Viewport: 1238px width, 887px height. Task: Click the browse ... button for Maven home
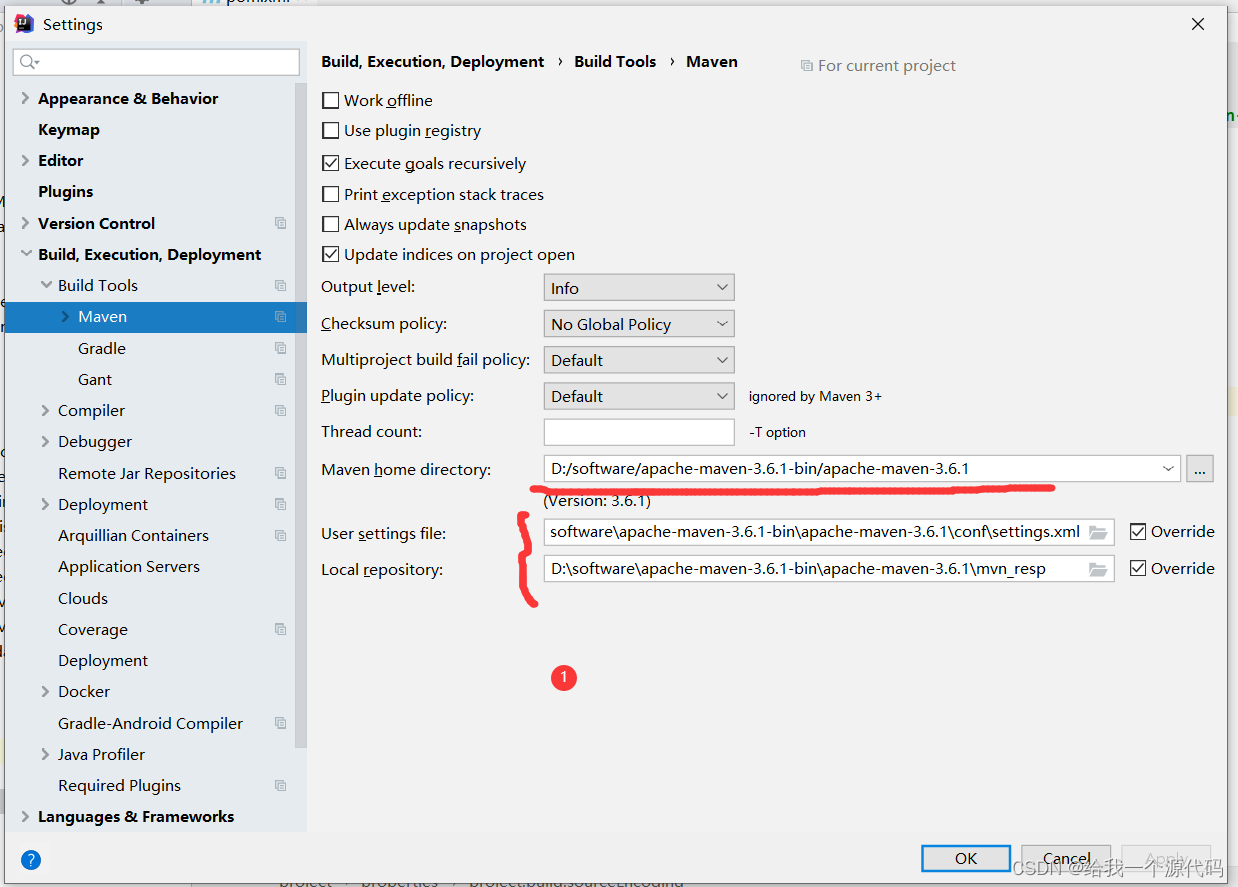point(1200,468)
